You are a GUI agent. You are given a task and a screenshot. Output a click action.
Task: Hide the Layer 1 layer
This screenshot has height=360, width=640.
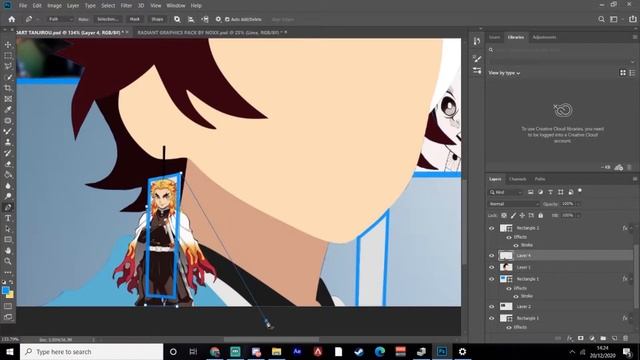(491, 267)
